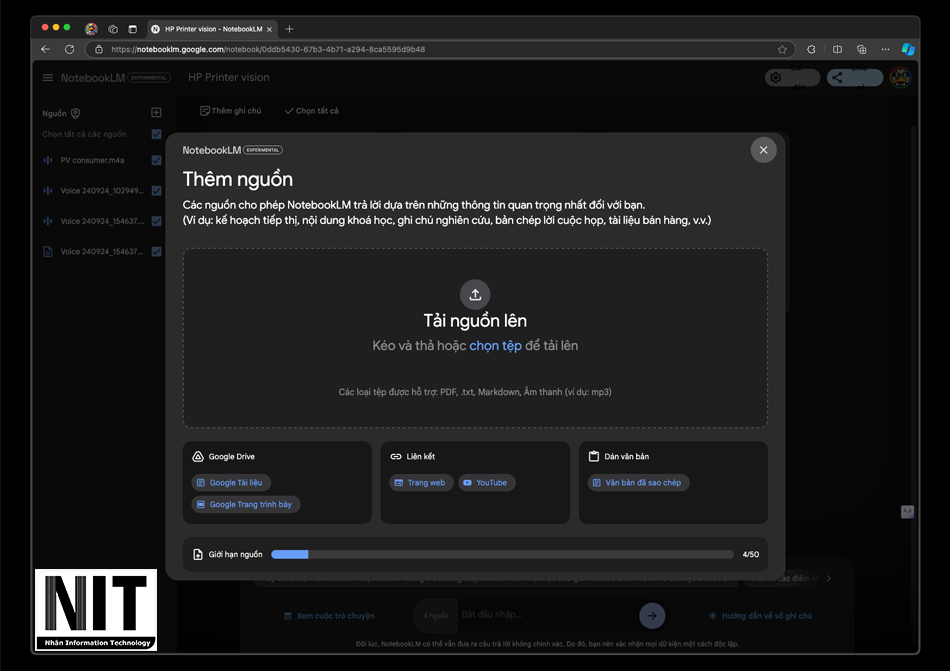The width and height of the screenshot is (950, 671).
Task: Click the lock site info icon
Action: click(99, 49)
